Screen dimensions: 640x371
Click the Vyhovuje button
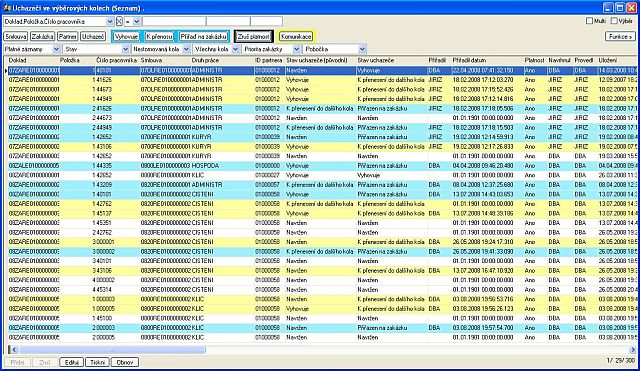pyautogui.click(x=127, y=37)
